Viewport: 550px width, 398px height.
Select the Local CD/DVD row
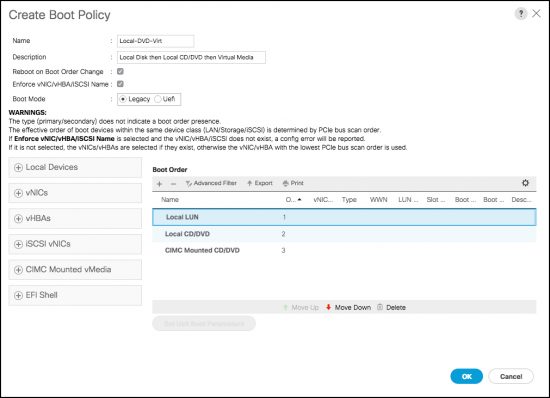point(344,234)
